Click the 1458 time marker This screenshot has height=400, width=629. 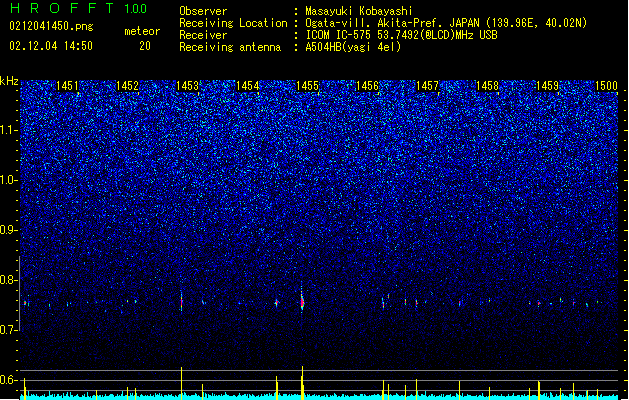pyautogui.click(x=487, y=86)
